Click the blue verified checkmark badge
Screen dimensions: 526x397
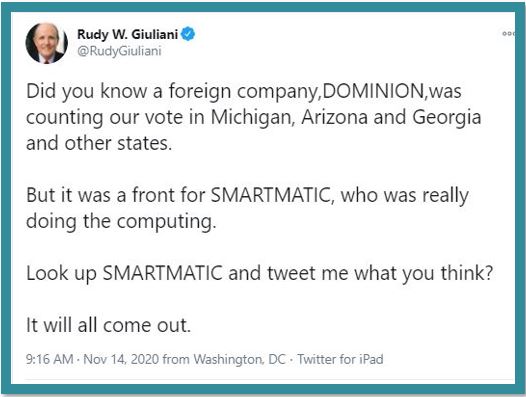pyautogui.click(x=188, y=34)
